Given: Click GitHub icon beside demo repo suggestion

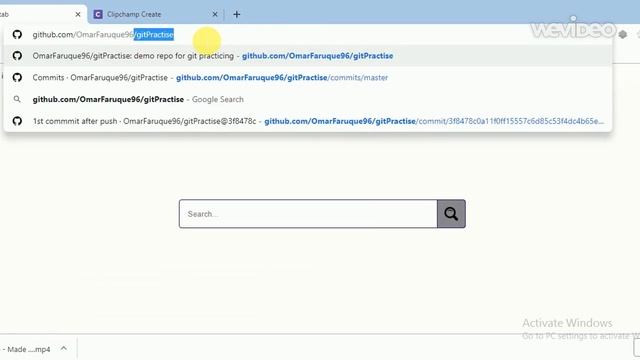Looking at the screenshot, I should [17, 56].
